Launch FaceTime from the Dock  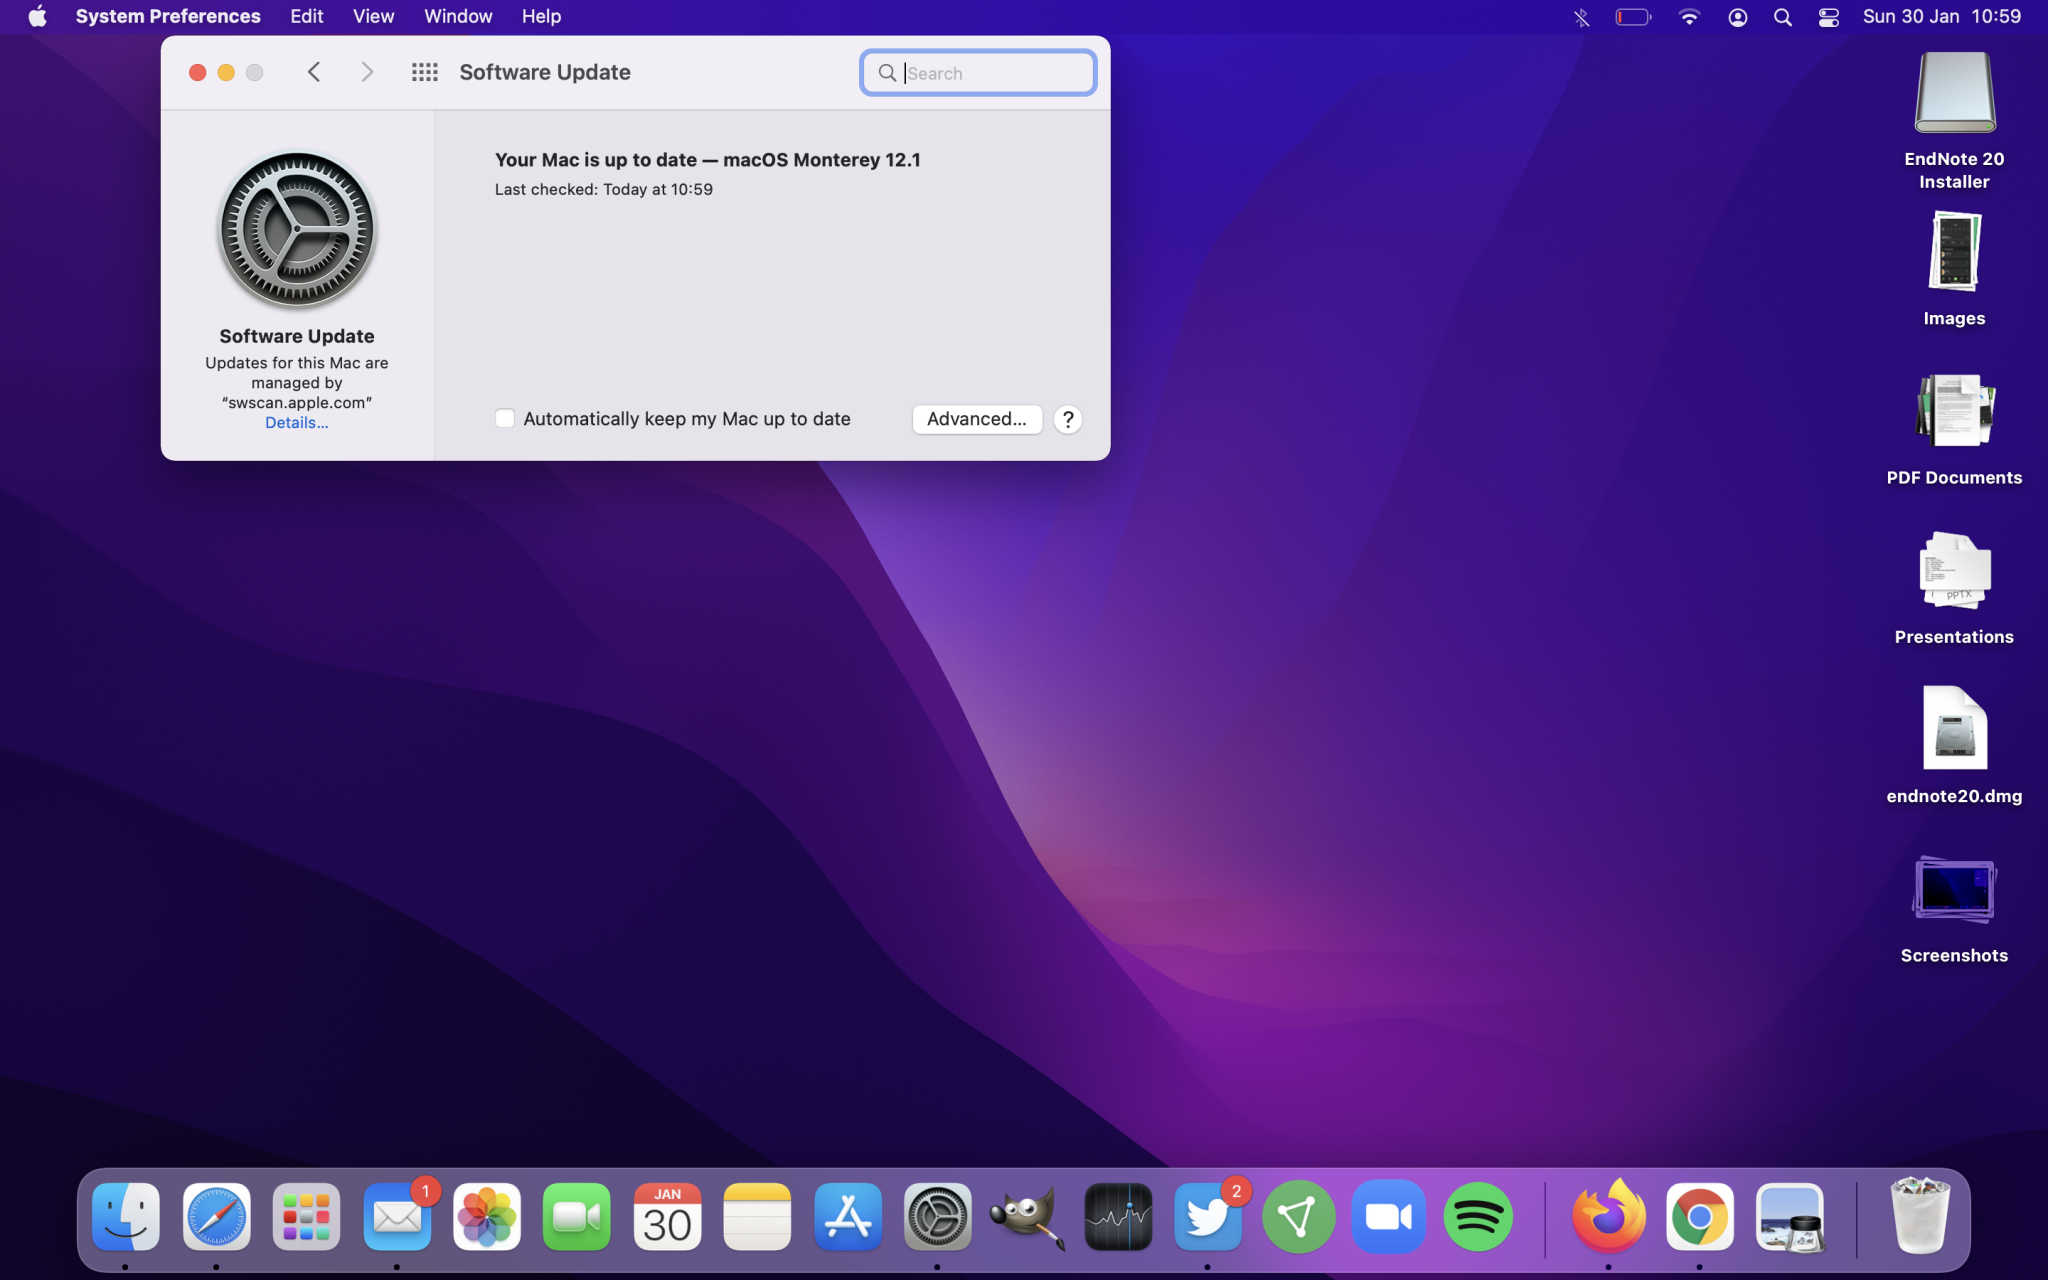click(x=576, y=1216)
